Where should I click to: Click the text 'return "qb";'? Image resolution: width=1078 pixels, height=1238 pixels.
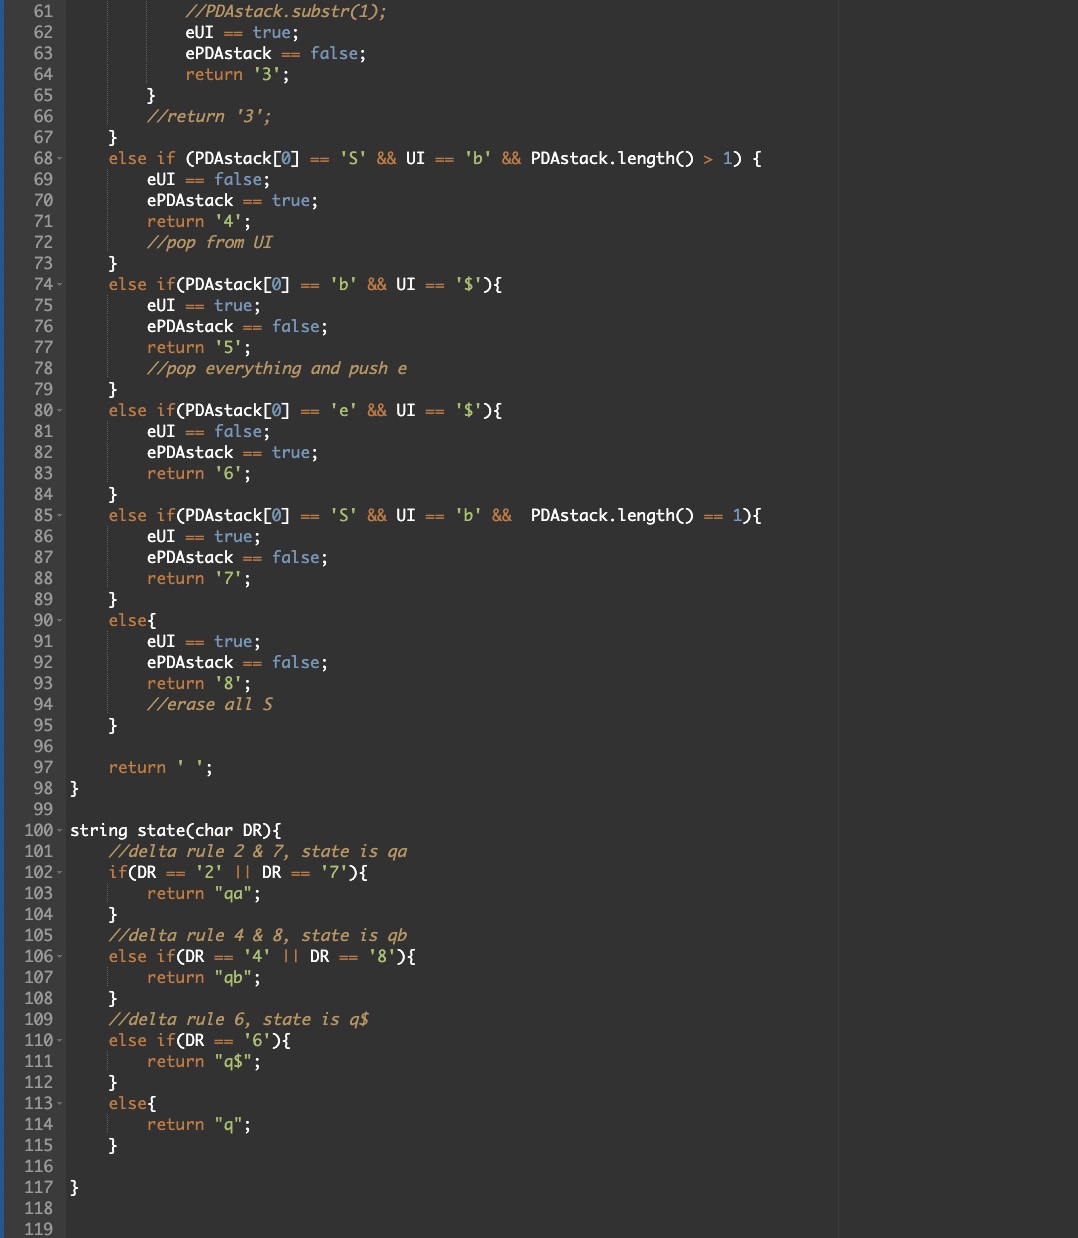click(204, 977)
